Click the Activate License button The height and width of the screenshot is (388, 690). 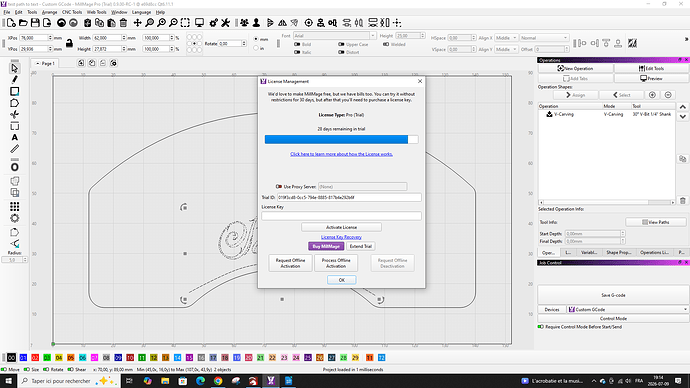[341, 227]
